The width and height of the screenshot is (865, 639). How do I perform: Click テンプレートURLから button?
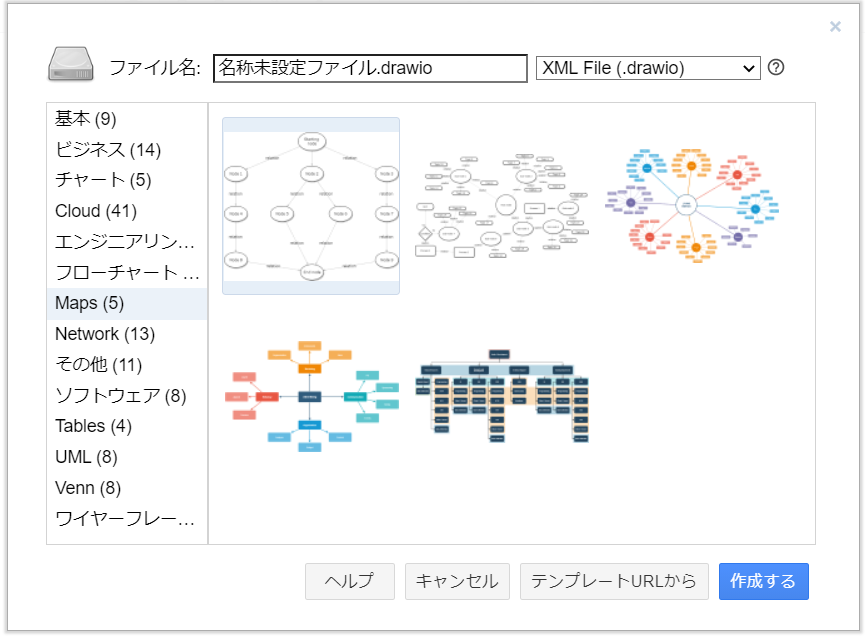[x=611, y=581]
